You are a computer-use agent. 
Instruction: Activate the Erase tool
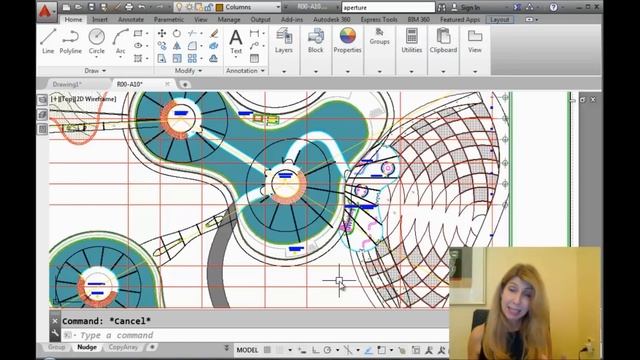(x=213, y=33)
